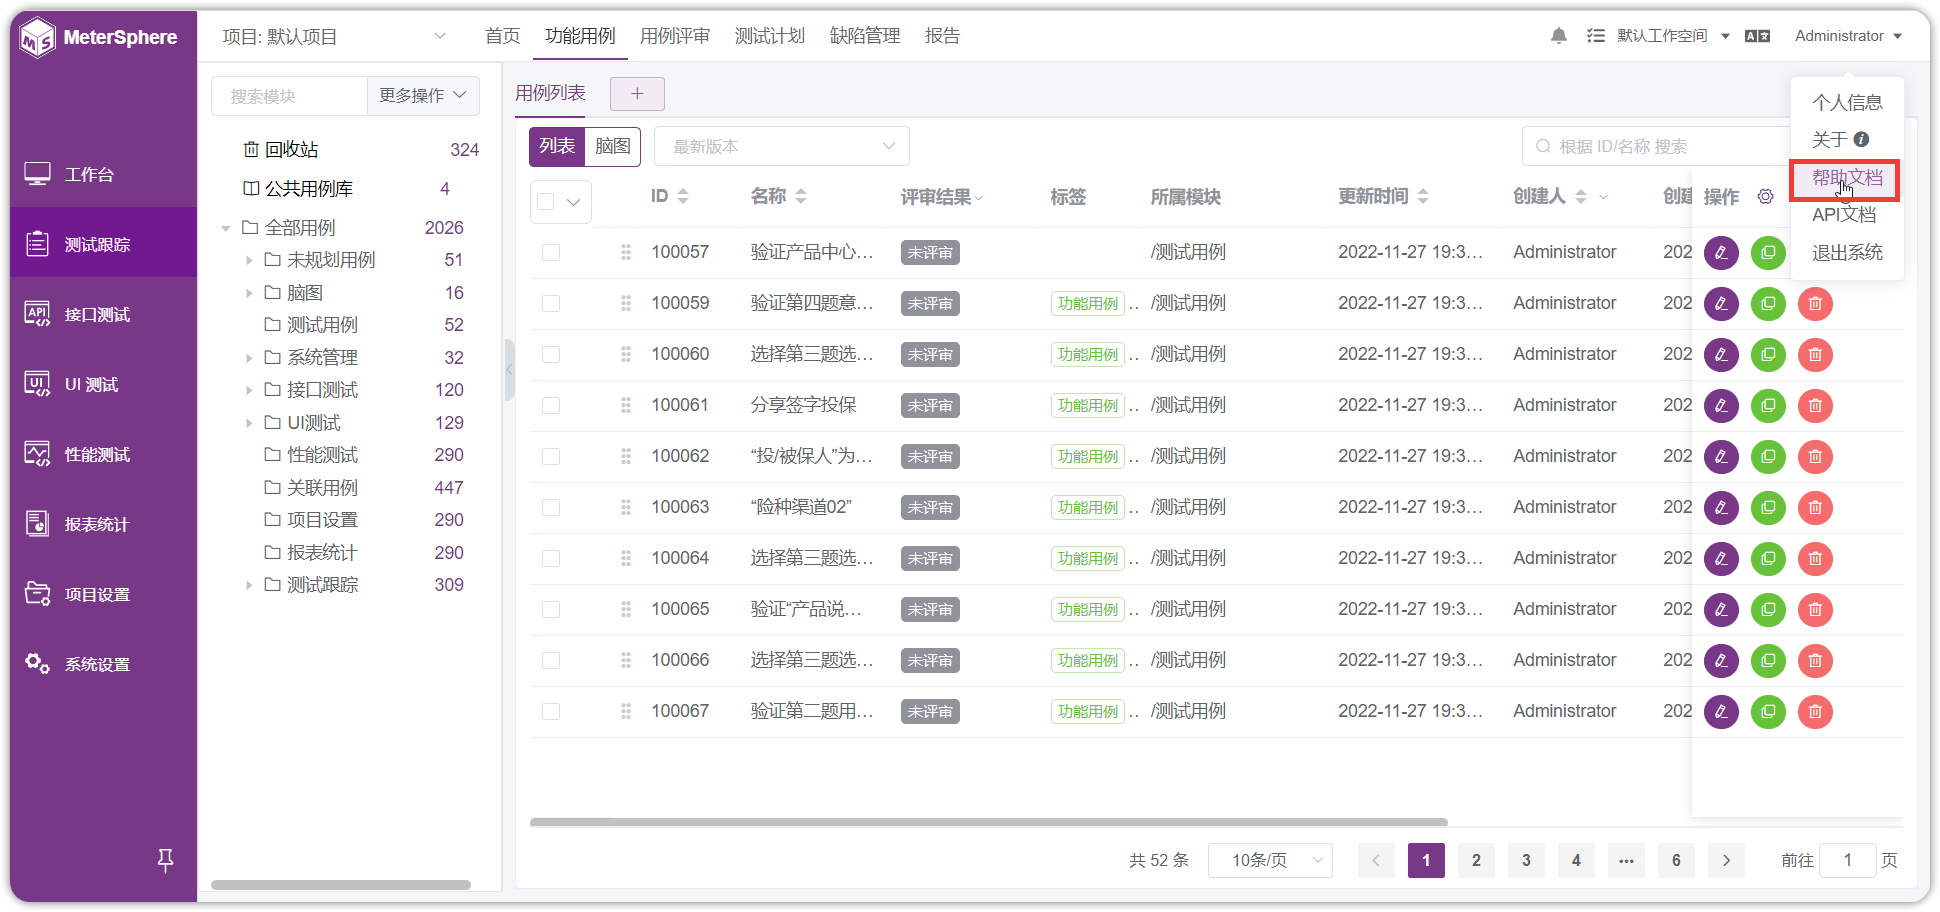
Task: Delete test case 100060
Action: tap(1815, 355)
